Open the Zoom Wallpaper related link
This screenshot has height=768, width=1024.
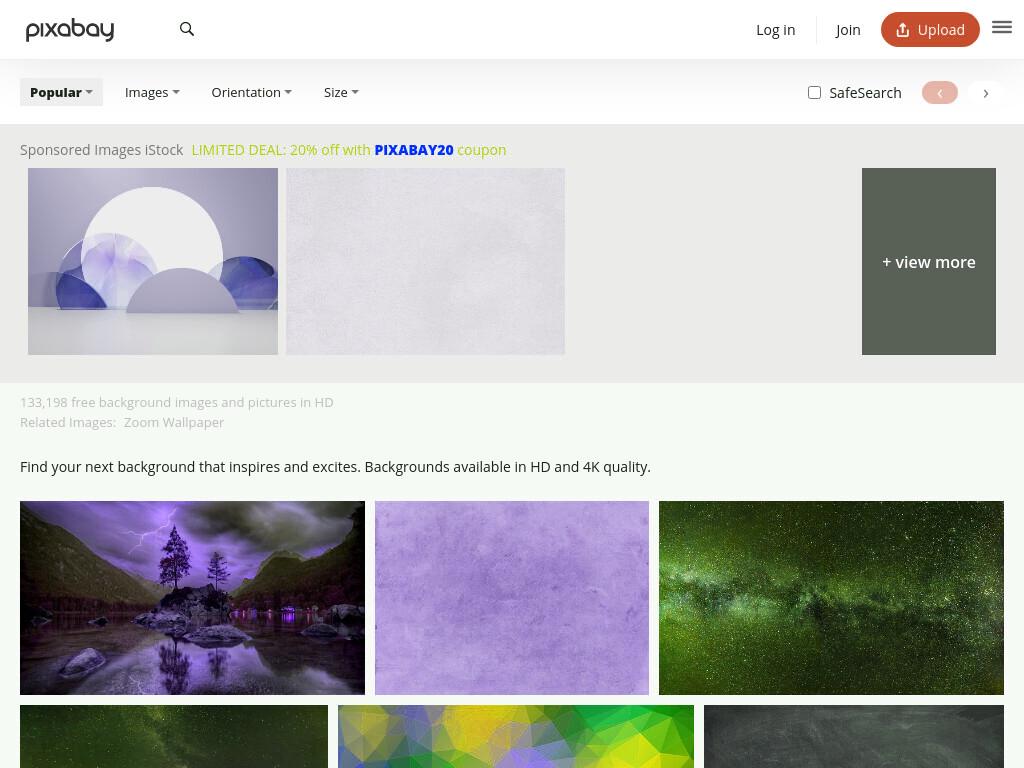(174, 423)
